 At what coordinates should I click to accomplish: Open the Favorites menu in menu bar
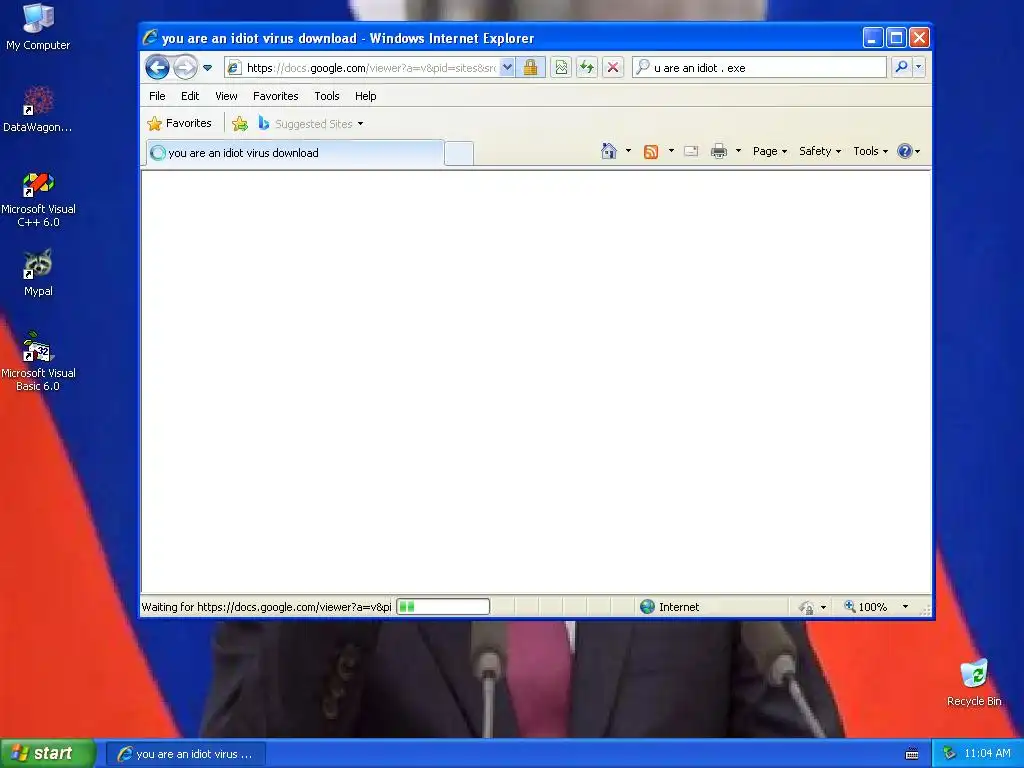tap(276, 96)
